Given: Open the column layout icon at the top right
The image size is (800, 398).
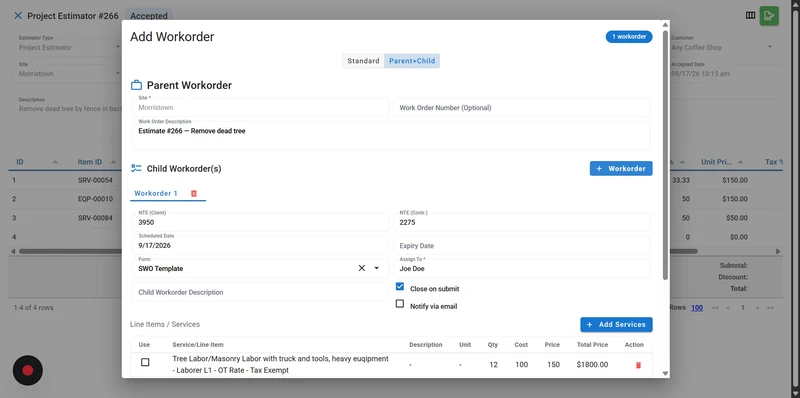Looking at the screenshot, I should pos(750,15).
